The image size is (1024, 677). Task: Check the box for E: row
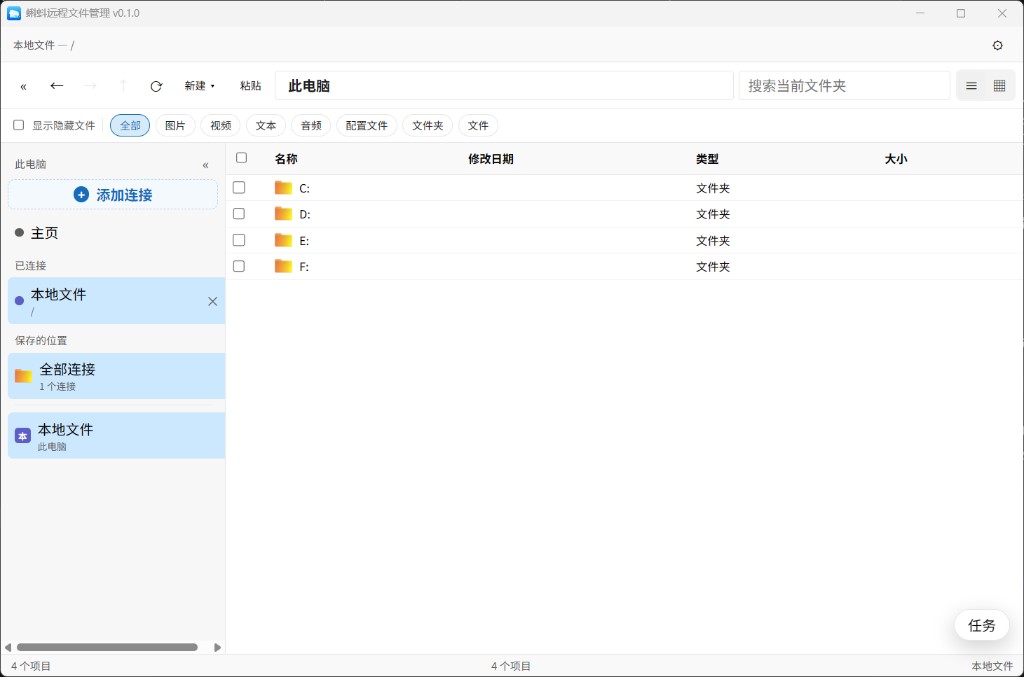pos(239,240)
